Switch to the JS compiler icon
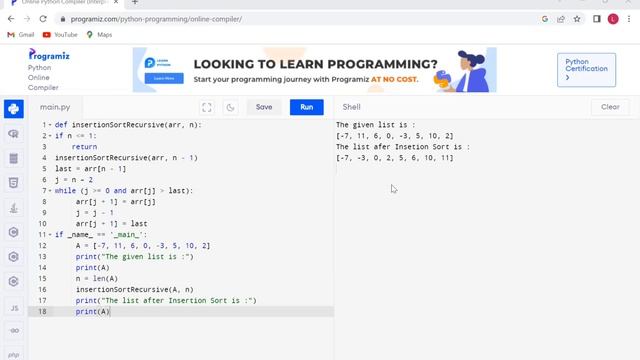Viewport: 640px width, 360px height. [x=14, y=308]
